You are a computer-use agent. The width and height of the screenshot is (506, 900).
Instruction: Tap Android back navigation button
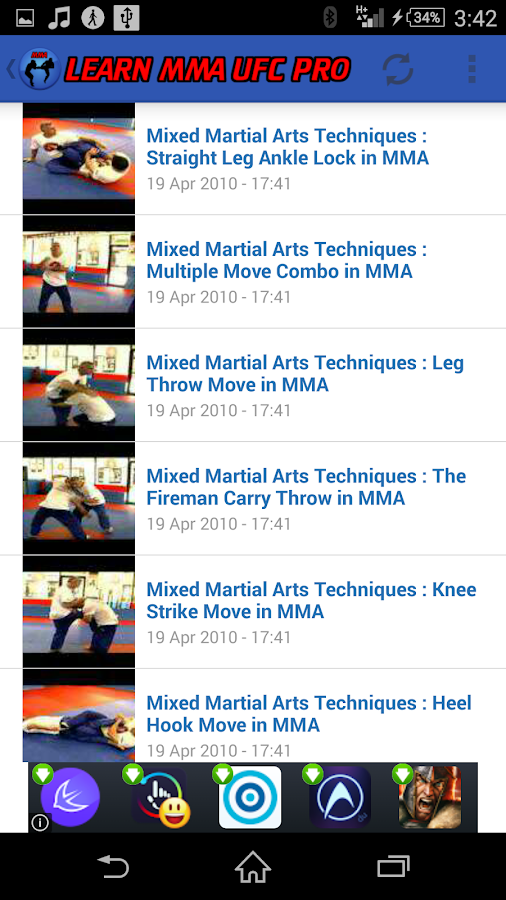click(113, 866)
